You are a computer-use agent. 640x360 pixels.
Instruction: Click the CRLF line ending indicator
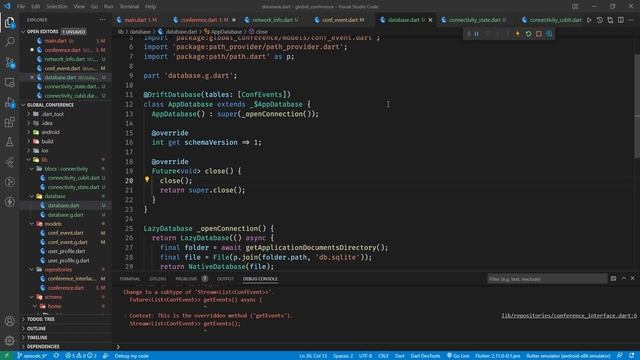pyautogui.click(x=383, y=356)
